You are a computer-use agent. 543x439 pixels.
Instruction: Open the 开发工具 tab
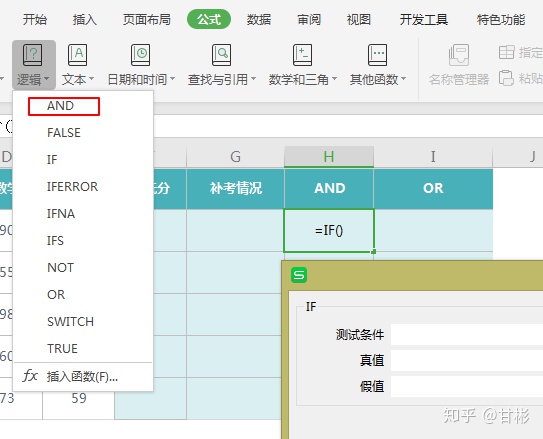[x=424, y=19]
